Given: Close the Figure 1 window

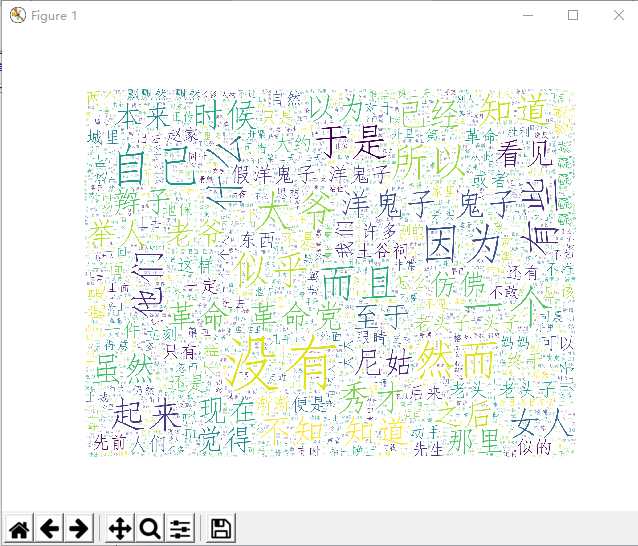Looking at the screenshot, I should pyautogui.click(x=618, y=15).
